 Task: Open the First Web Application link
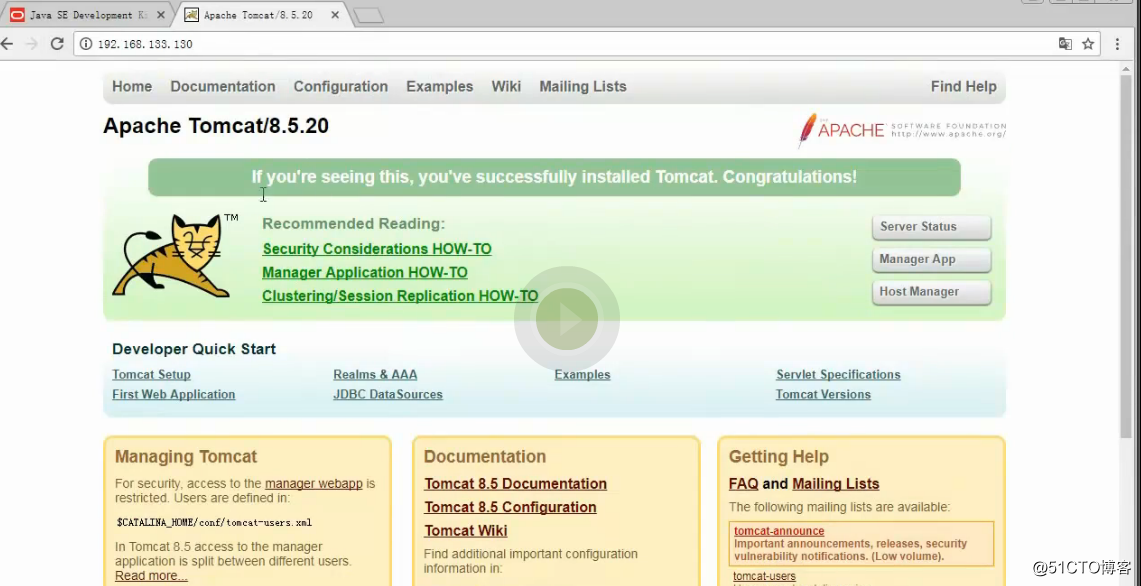[173, 395]
